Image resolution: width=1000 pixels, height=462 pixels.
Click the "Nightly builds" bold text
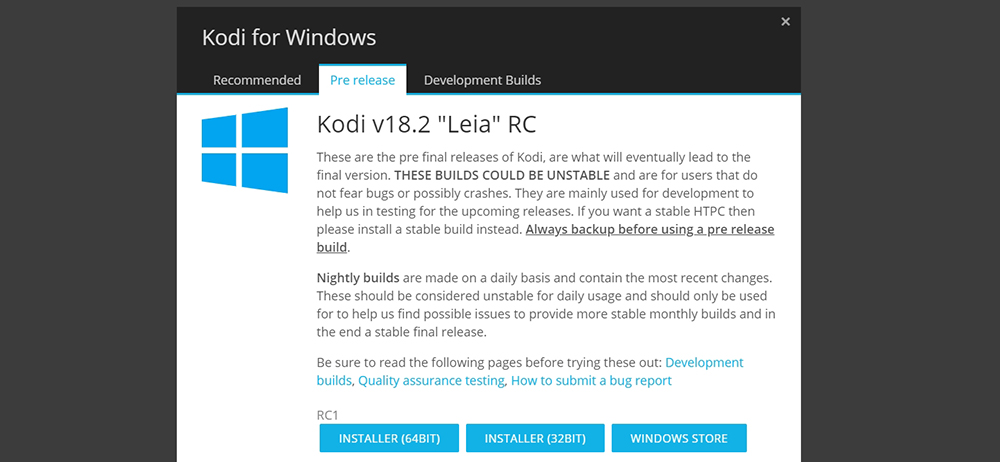pos(358,279)
